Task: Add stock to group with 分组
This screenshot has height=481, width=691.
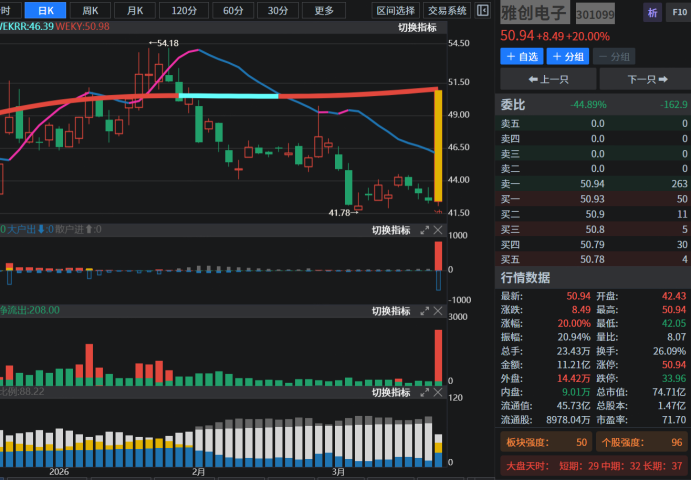Action: 568,57
